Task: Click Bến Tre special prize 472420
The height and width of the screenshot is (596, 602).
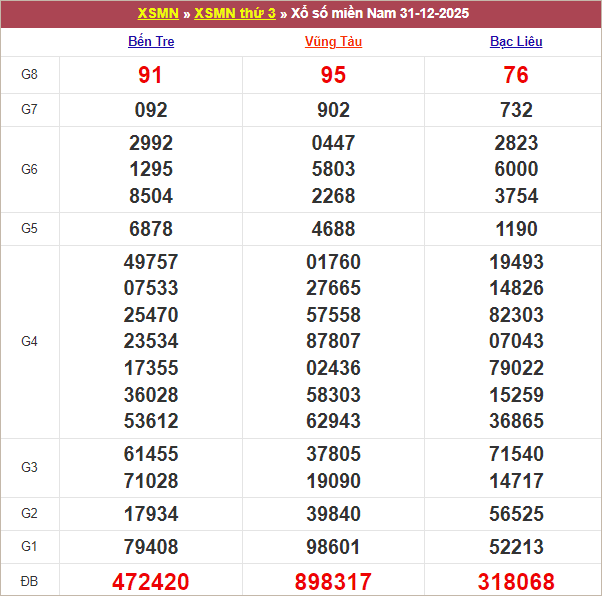Action: 150,582
